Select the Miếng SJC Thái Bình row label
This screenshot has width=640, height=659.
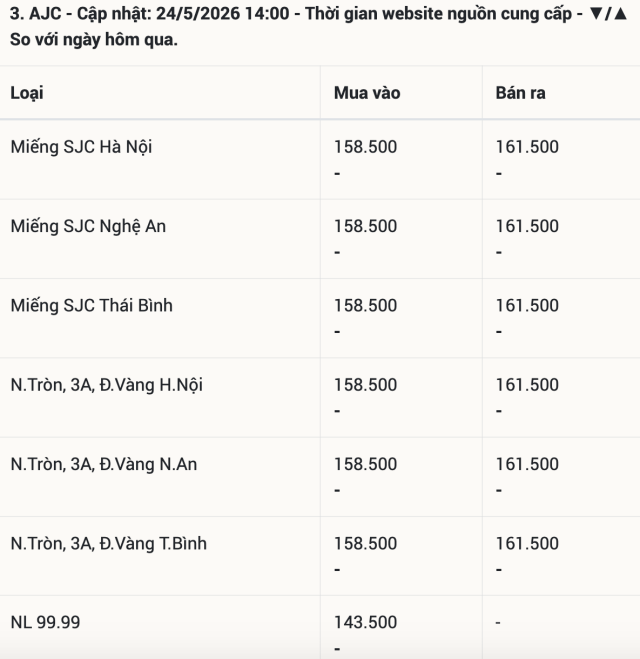coord(92,306)
